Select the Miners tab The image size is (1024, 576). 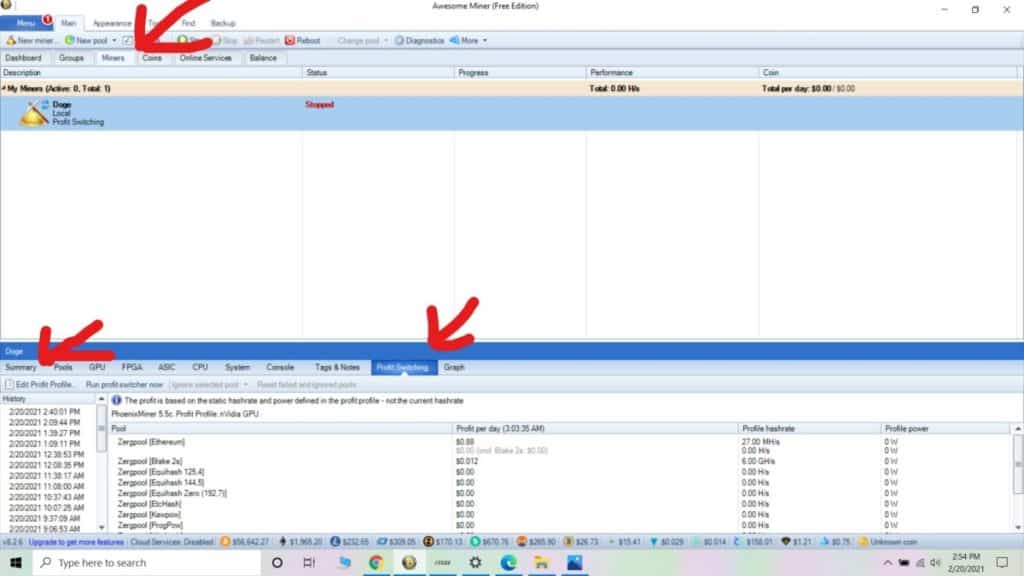[x=112, y=58]
